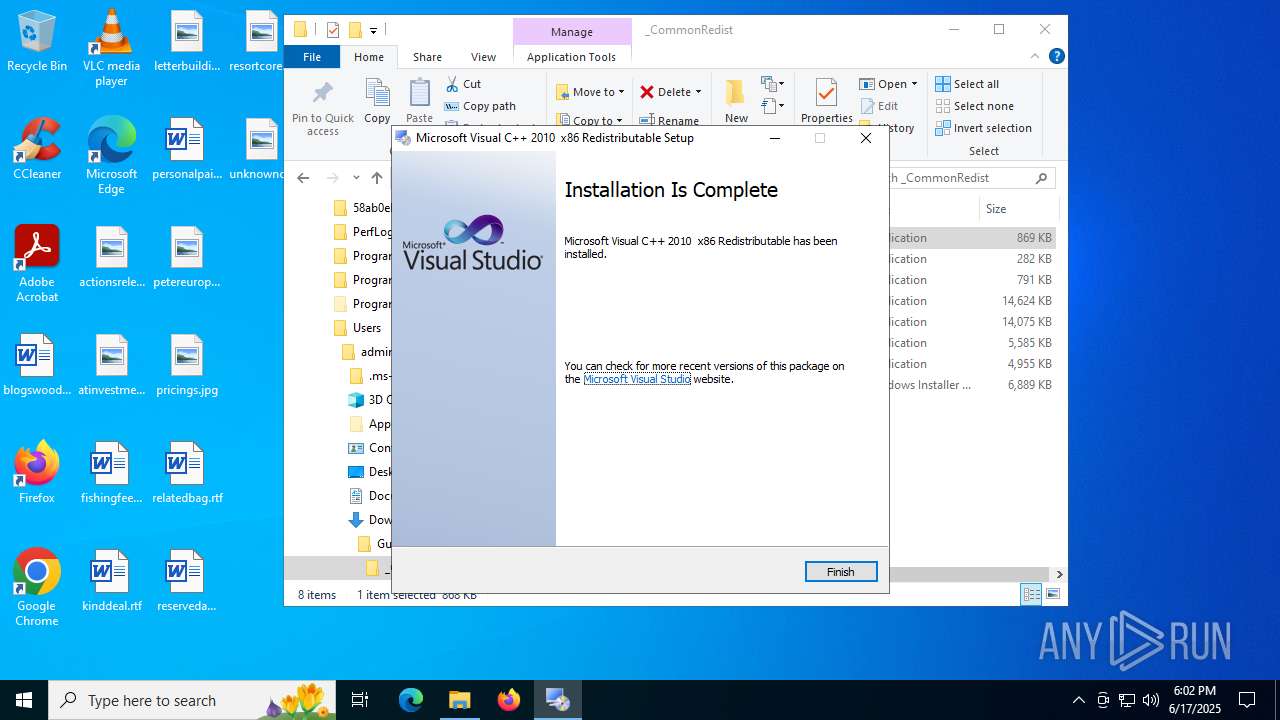This screenshot has width=1280, height=720.
Task: Select the Downloads item in tree
Action: tap(369, 520)
